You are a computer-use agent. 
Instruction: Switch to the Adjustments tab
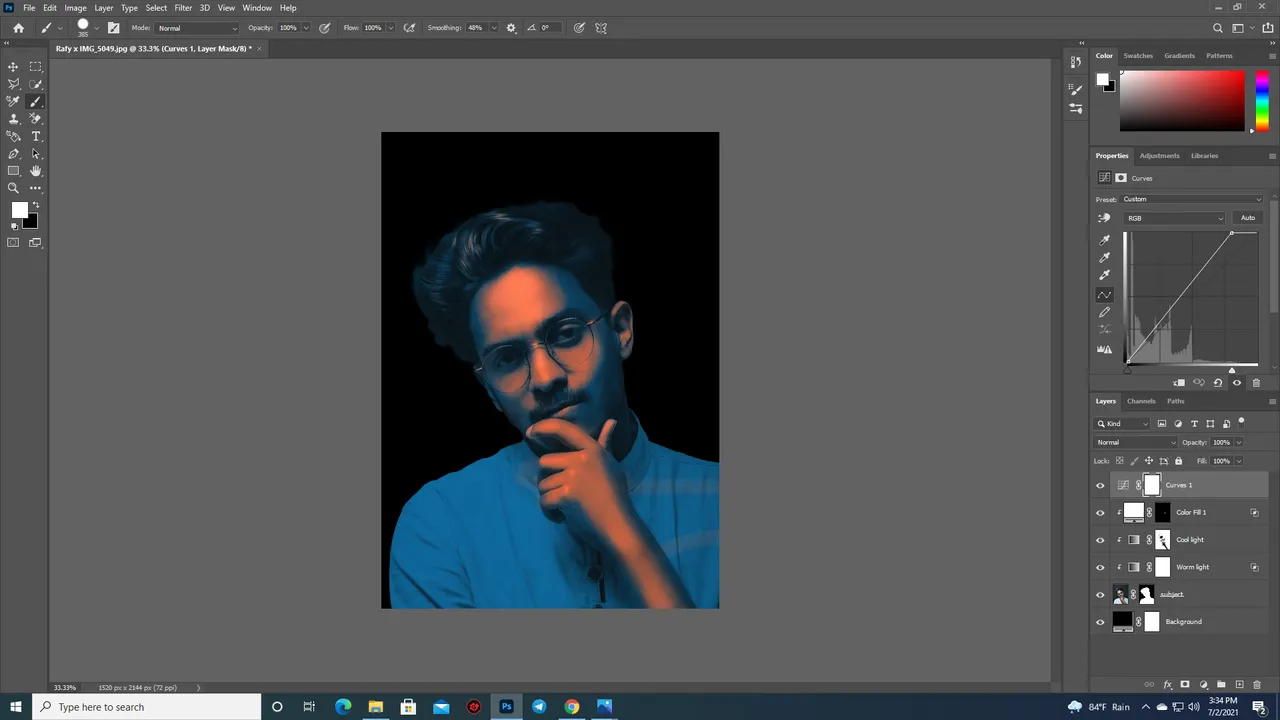1159,156
